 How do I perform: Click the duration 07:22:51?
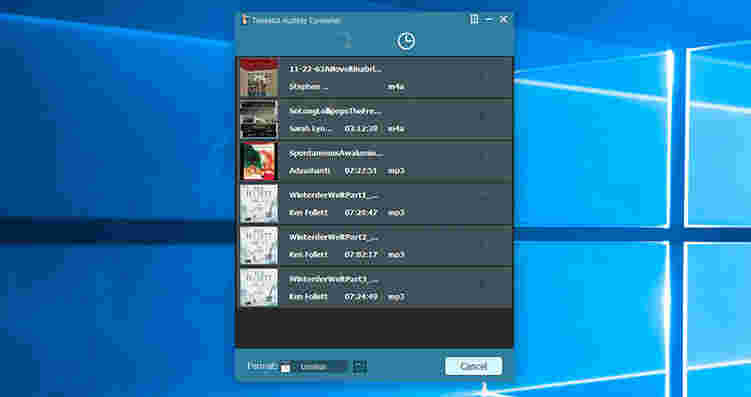pyautogui.click(x=361, y=171)
